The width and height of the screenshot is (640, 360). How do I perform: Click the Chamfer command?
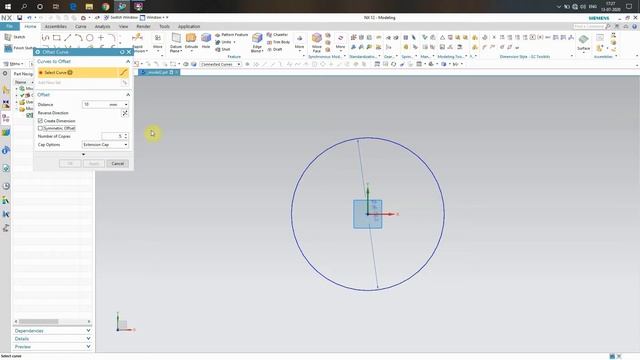pyautogui.click(x=278, y=35)
